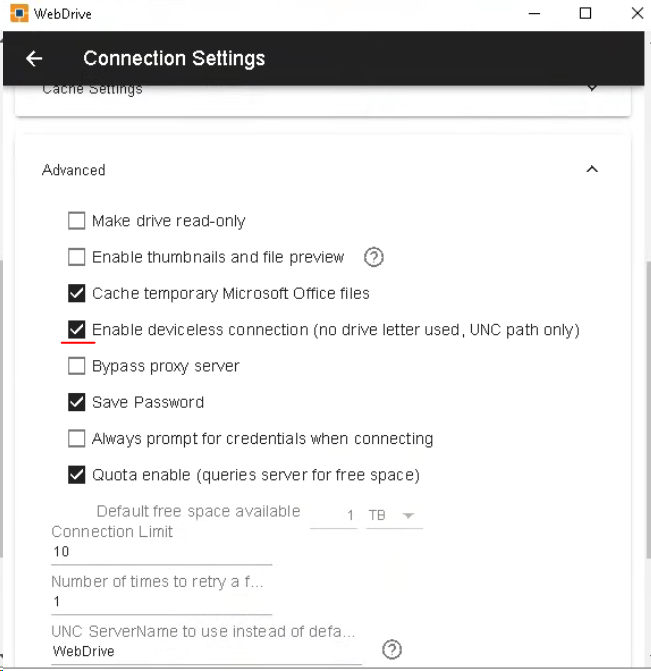The height and width of the screenshot is (671, 651).
Task: Turn off Quota enable checkbox
Action: 77,474
